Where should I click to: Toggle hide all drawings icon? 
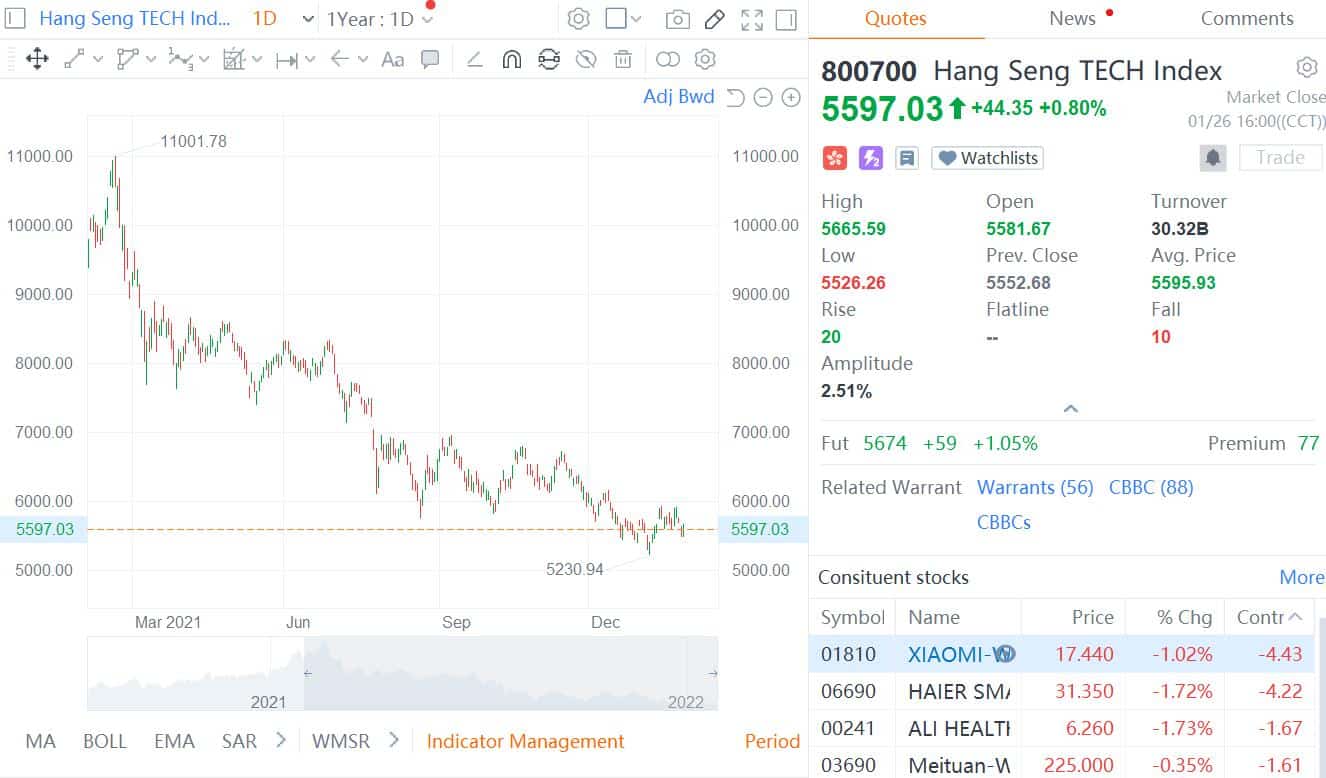click(x=587, y=59)
